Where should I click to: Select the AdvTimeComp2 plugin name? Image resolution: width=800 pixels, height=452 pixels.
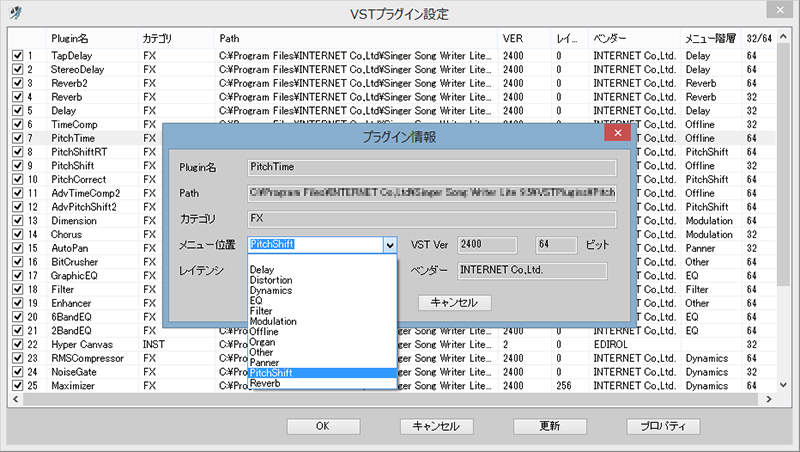click(86, 193)
